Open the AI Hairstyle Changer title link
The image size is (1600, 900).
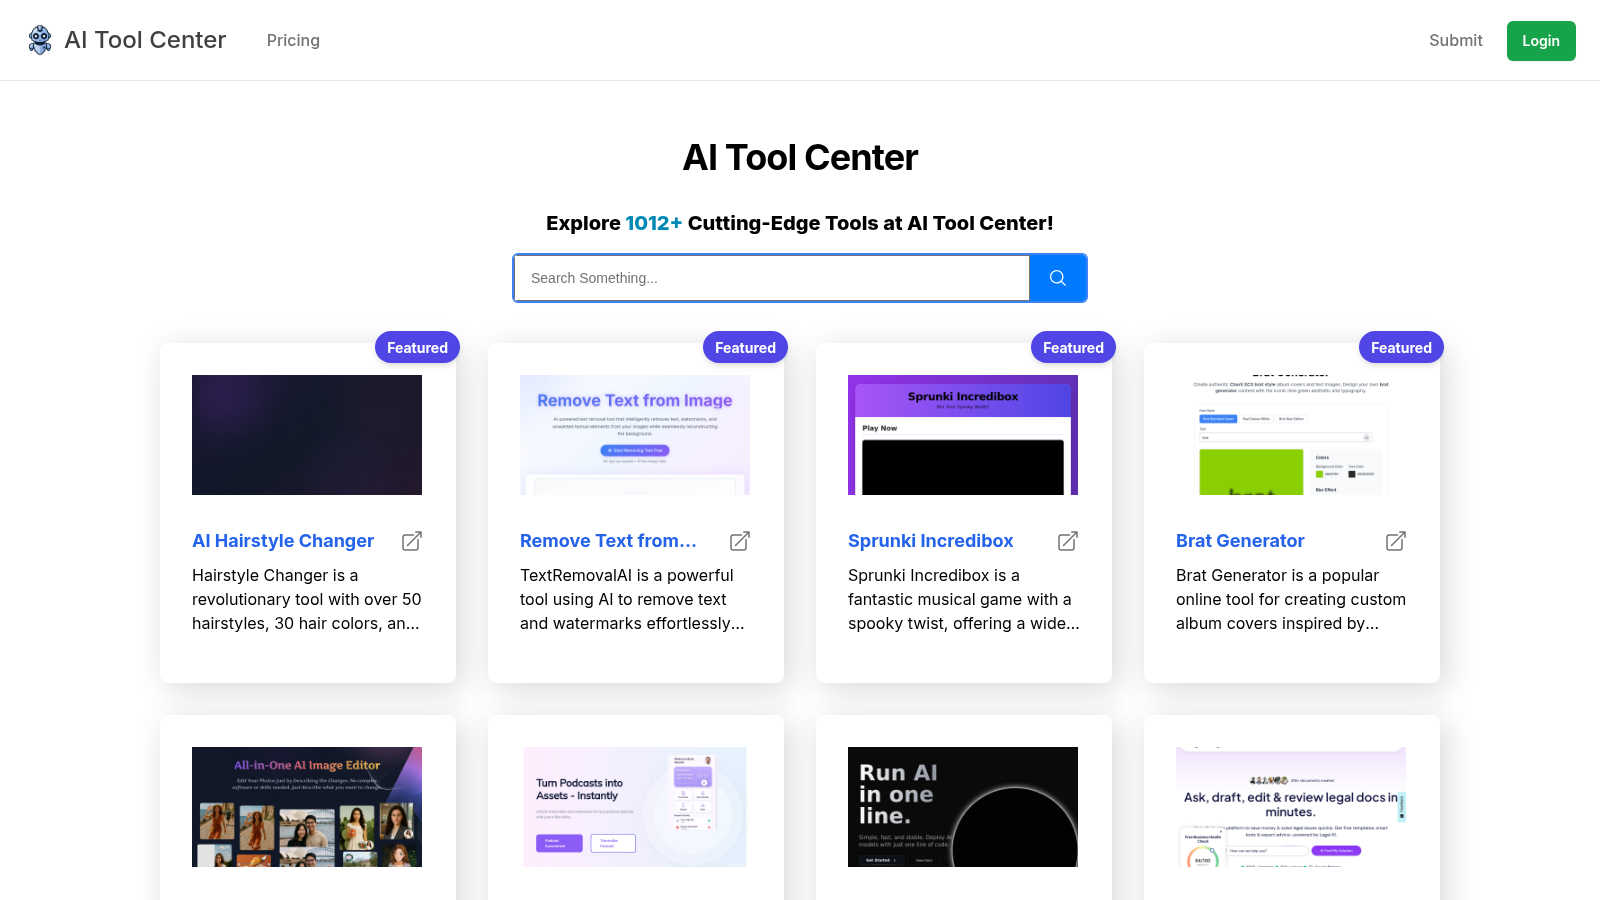[x=283, y=541]
